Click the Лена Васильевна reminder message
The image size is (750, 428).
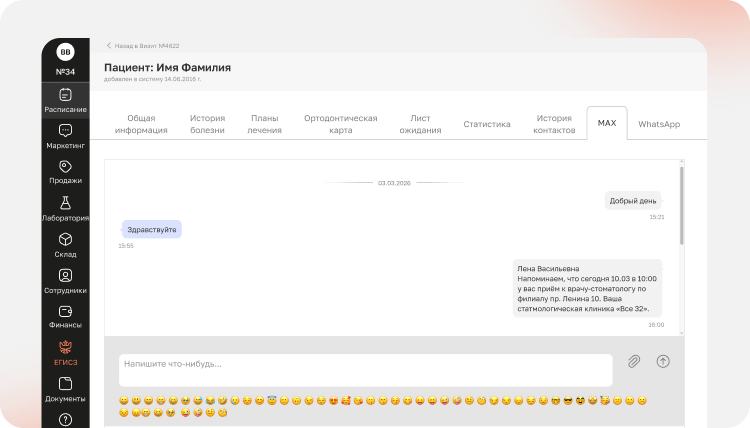(x=587, y=288)
